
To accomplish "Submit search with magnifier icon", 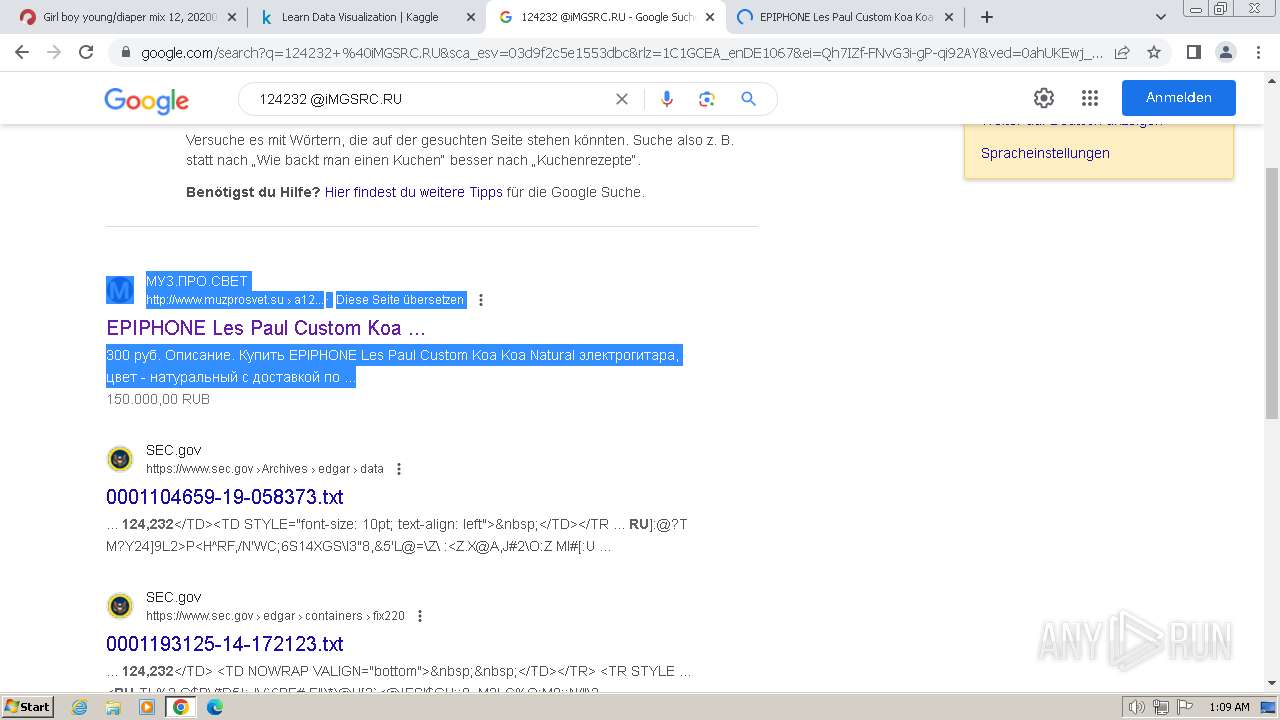I will 748,99.
